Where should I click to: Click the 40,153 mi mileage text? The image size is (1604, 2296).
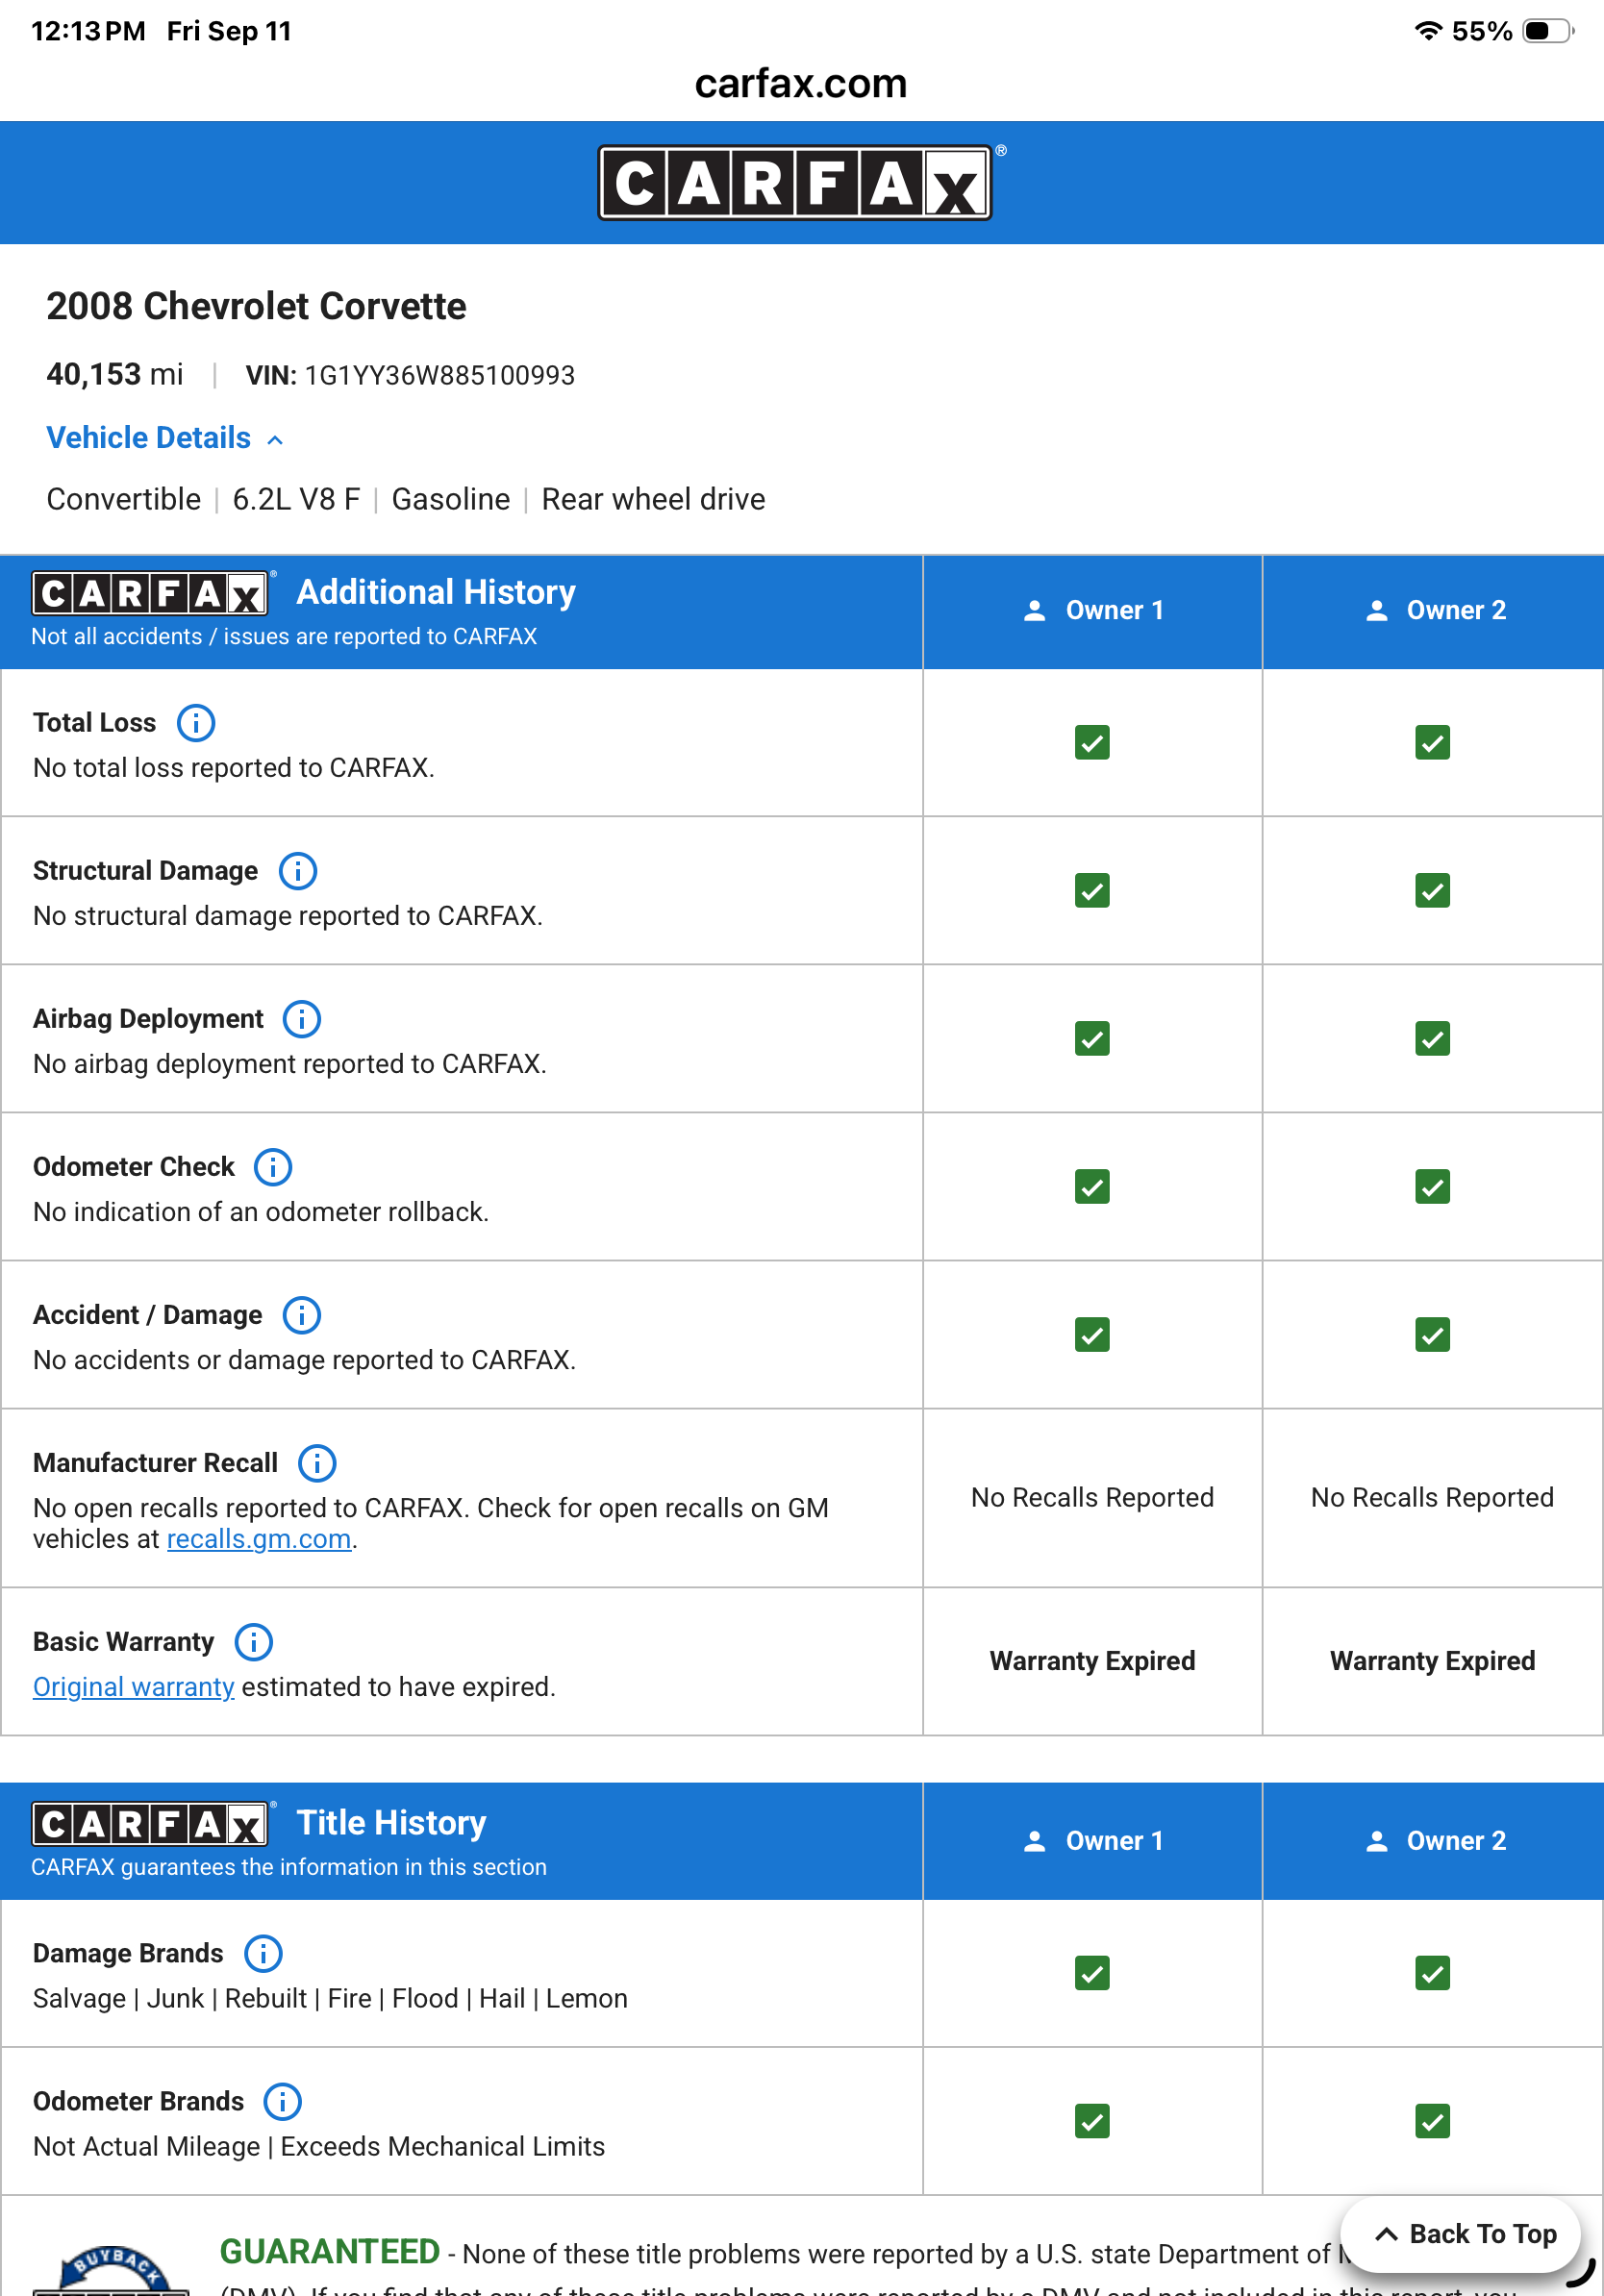tap(114, 374)
